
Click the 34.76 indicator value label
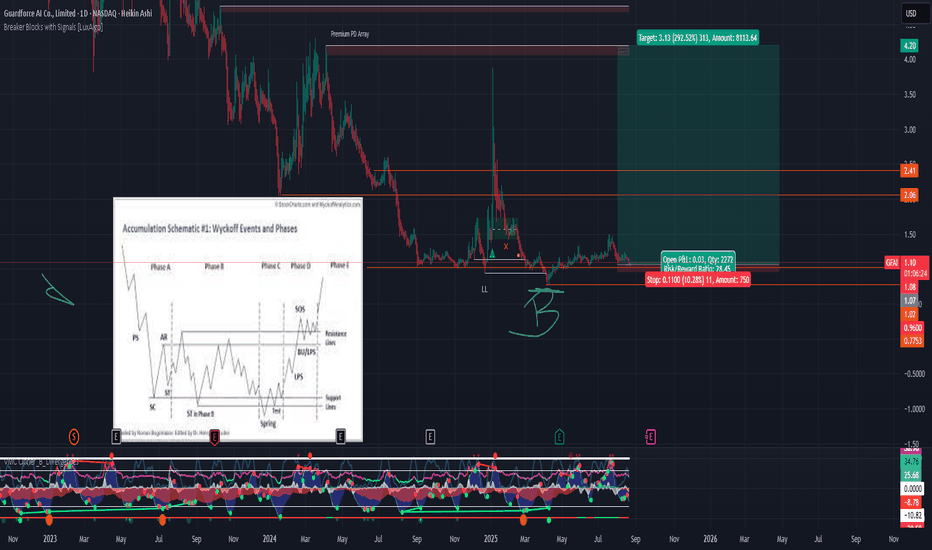(x=912, y=461)
